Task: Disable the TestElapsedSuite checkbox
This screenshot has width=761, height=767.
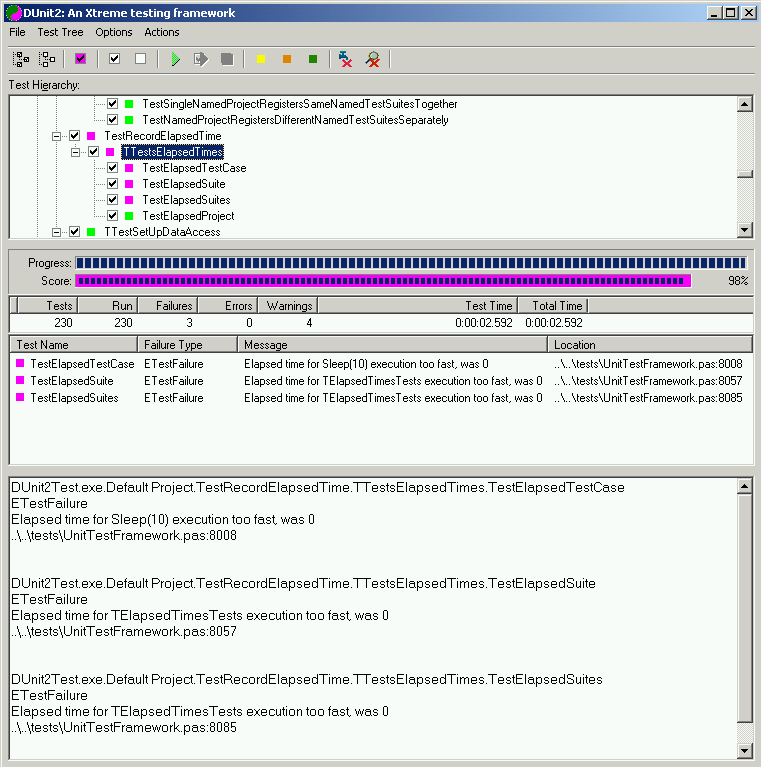Action: [112, 184]
